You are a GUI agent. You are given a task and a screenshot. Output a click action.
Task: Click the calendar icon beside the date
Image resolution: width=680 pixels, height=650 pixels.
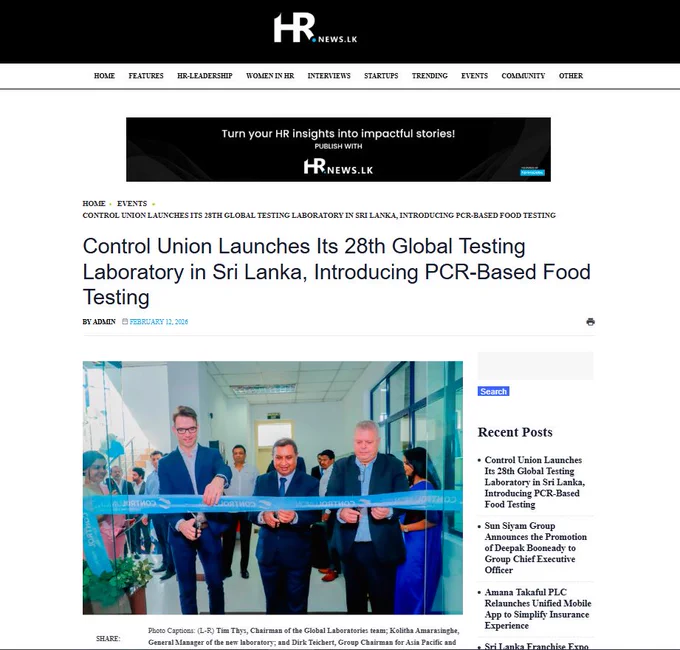pos(125,321)
